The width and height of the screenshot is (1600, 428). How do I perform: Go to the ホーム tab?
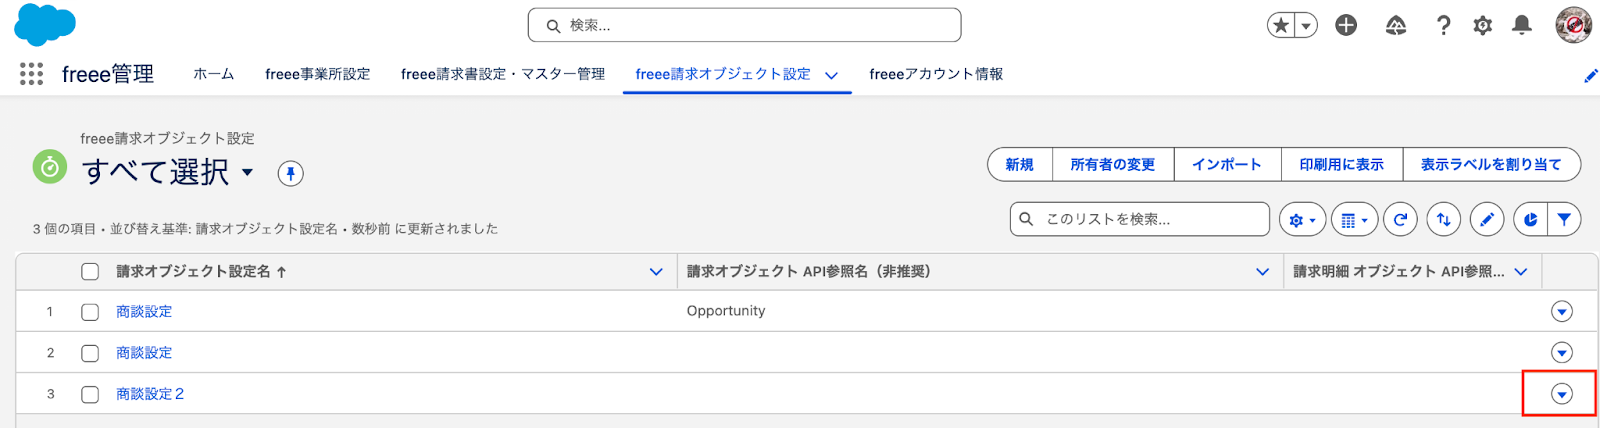[213, 74]
